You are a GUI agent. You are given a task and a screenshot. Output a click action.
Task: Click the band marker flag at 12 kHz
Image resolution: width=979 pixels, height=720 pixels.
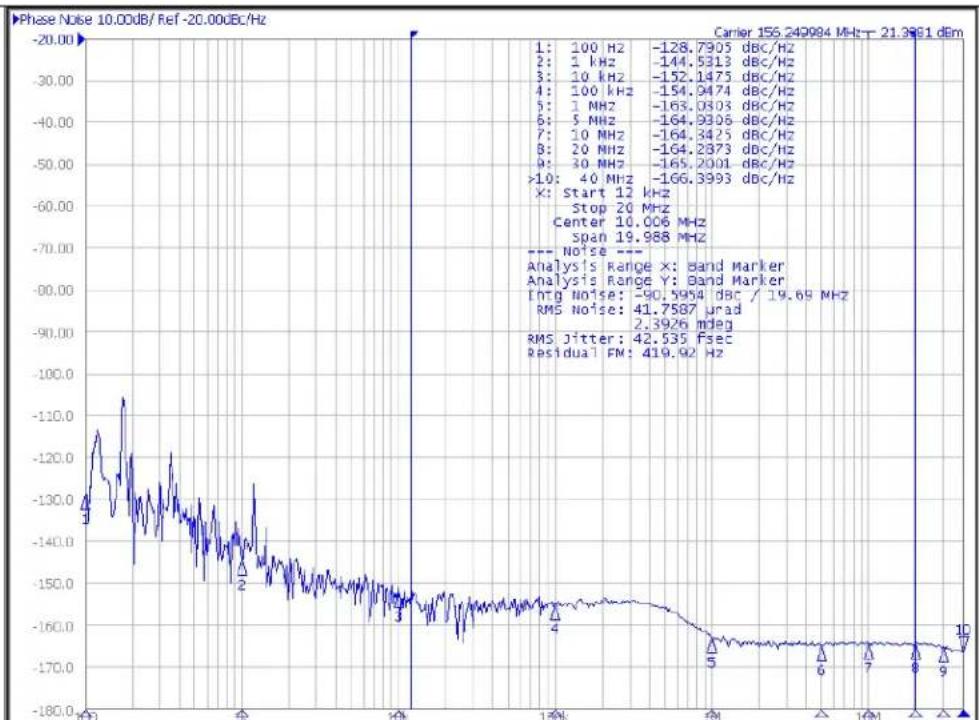413,34
